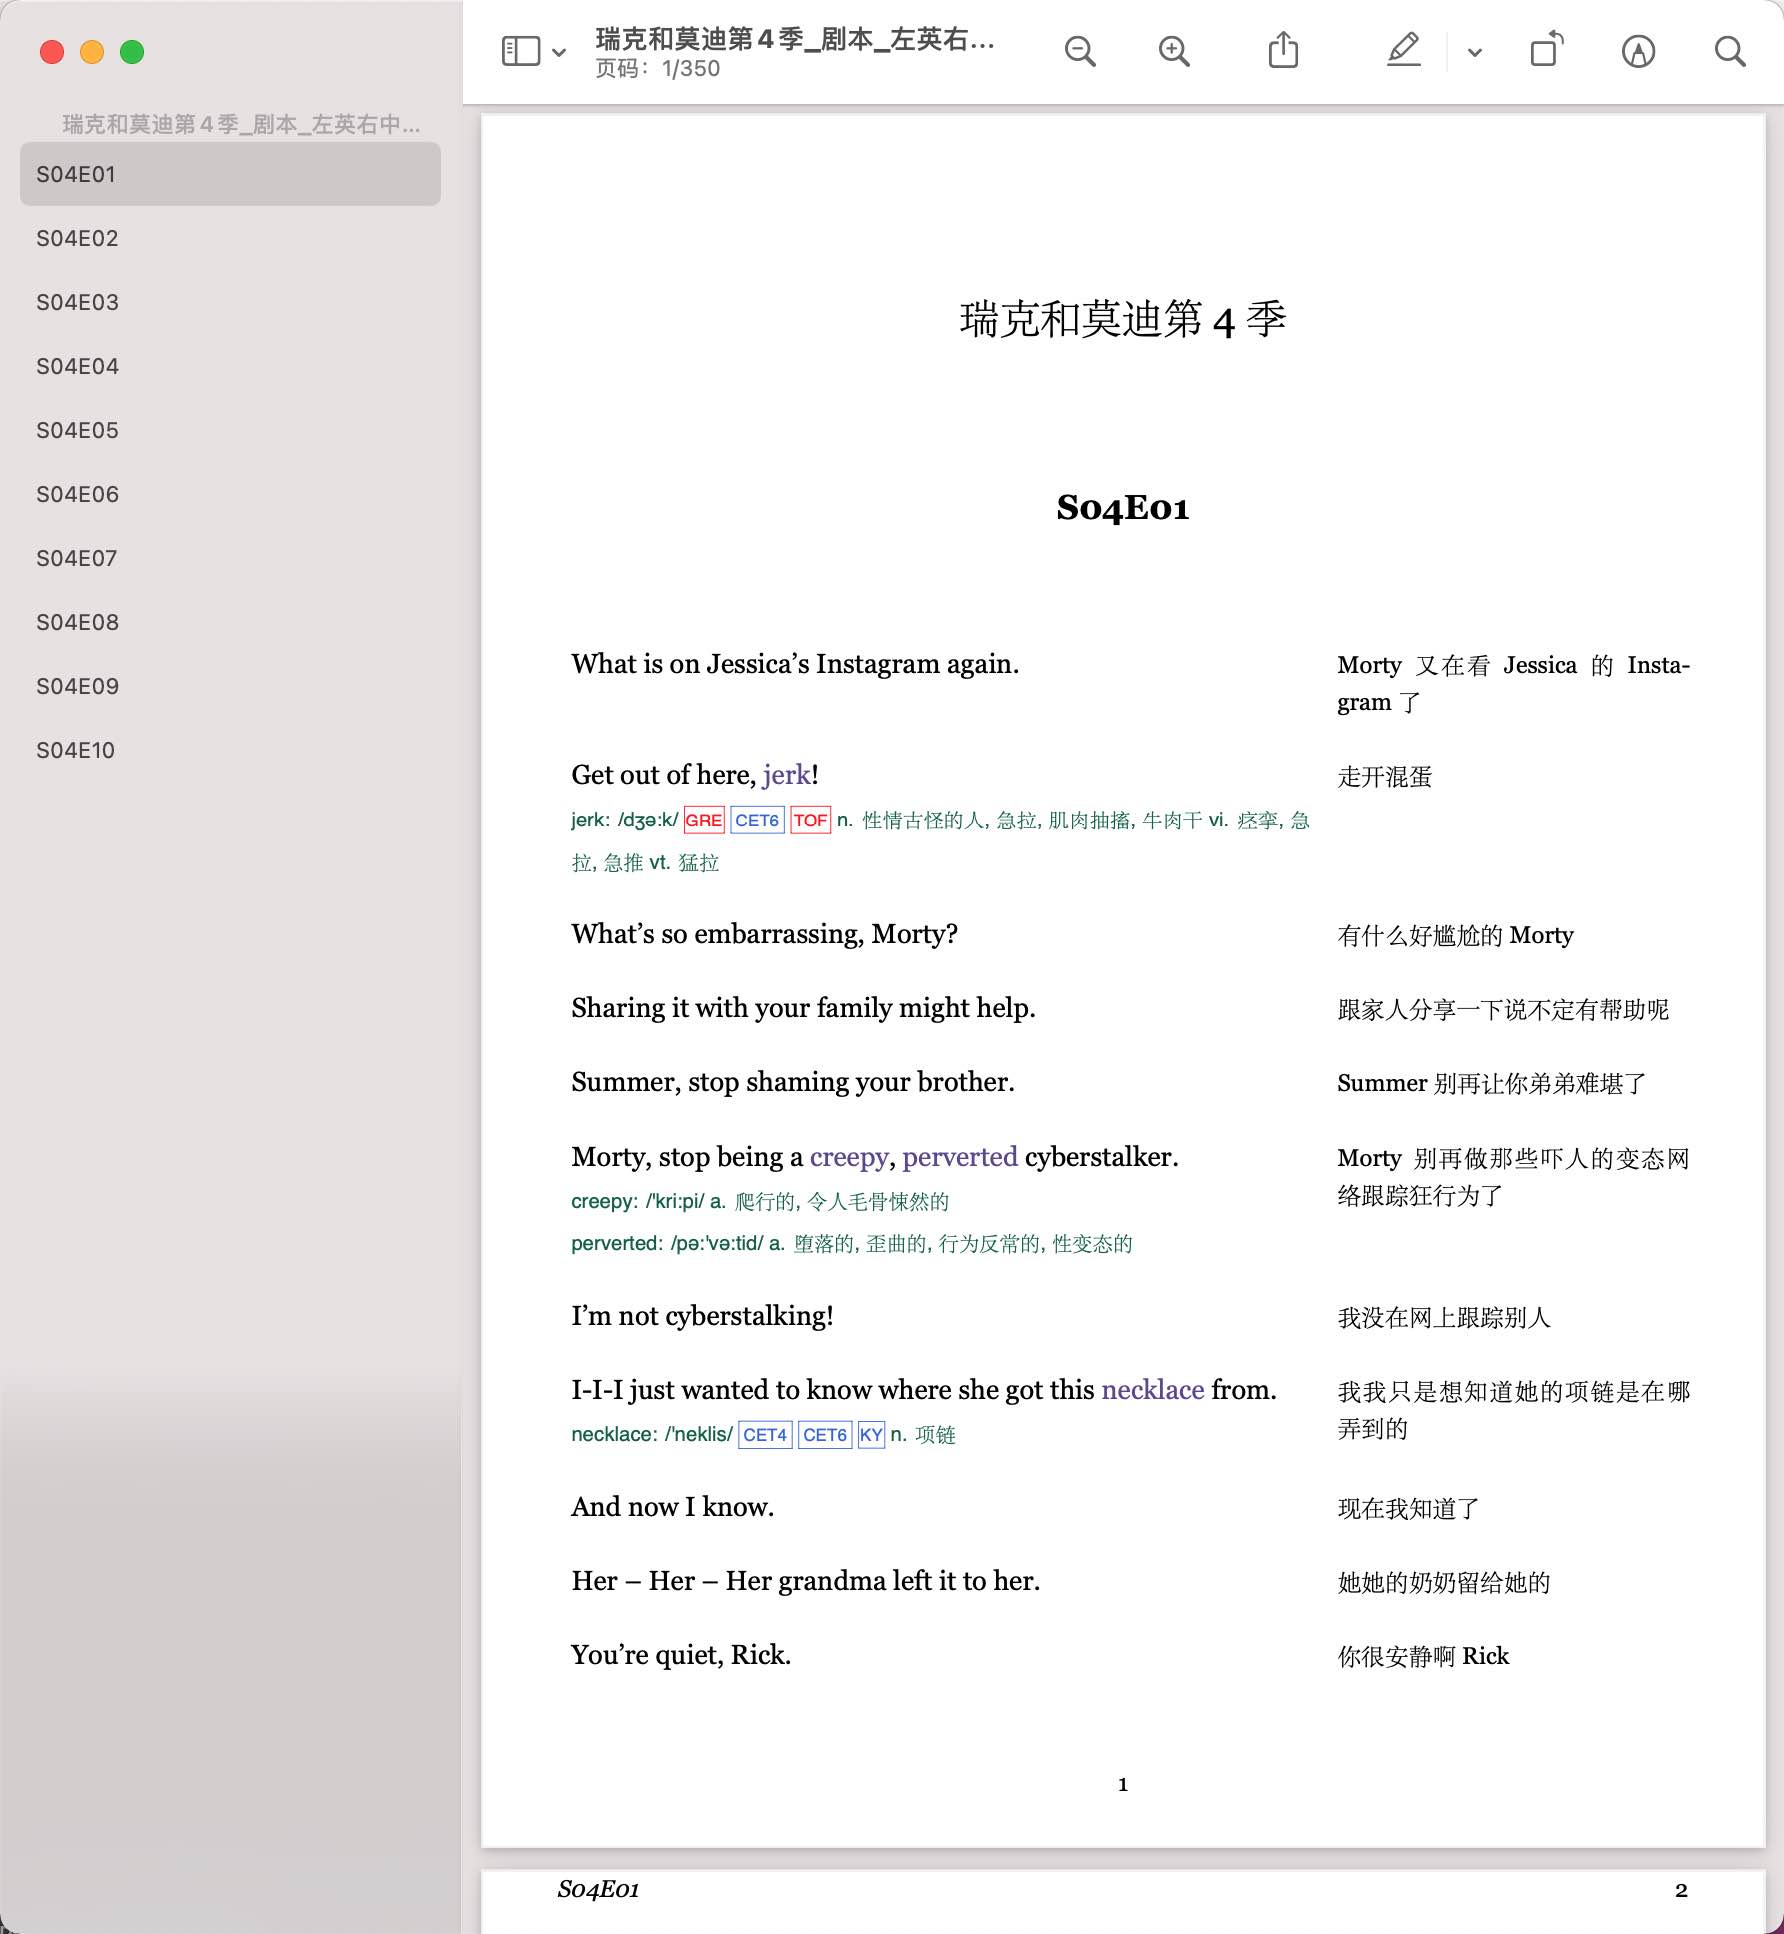1784x1934 pixels.
Task: Click the S04E01 header on page two
Action: pos(598,1889)
